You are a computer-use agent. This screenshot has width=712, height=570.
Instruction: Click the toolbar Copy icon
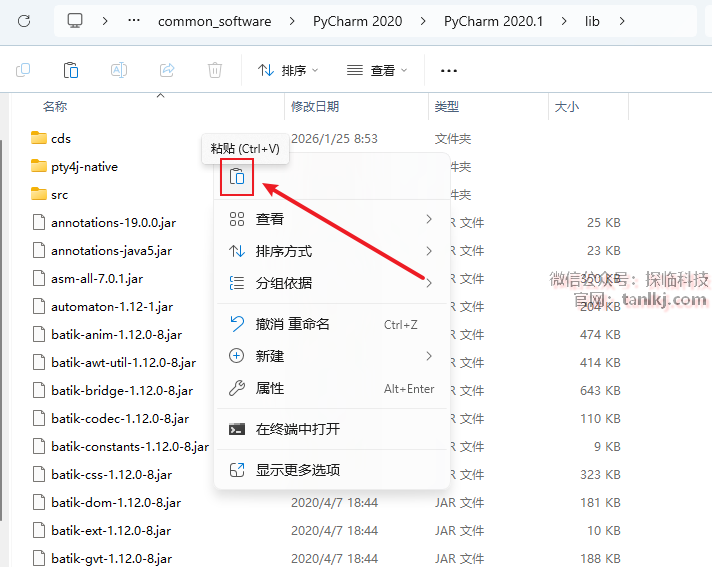click(23, 70)
